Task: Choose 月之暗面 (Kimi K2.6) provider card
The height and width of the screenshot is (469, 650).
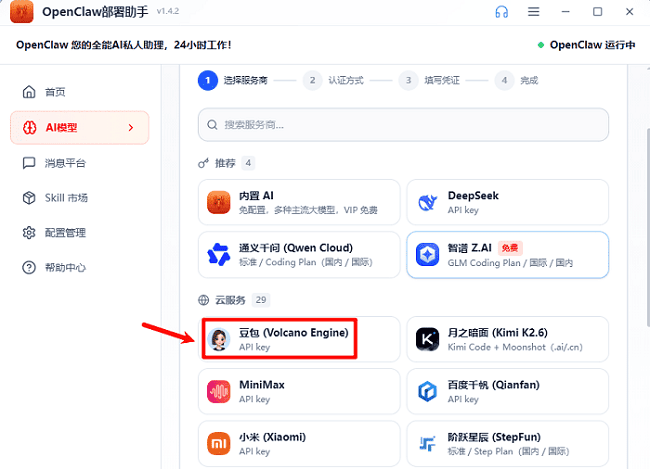Action: pyautogui.click(x=508, y=339)
